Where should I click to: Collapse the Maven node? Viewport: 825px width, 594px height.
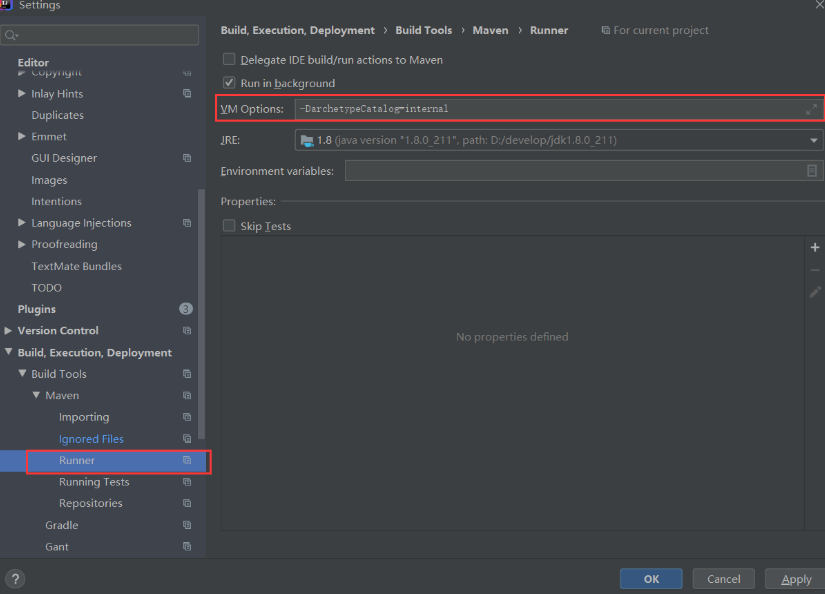click(36, 395)
